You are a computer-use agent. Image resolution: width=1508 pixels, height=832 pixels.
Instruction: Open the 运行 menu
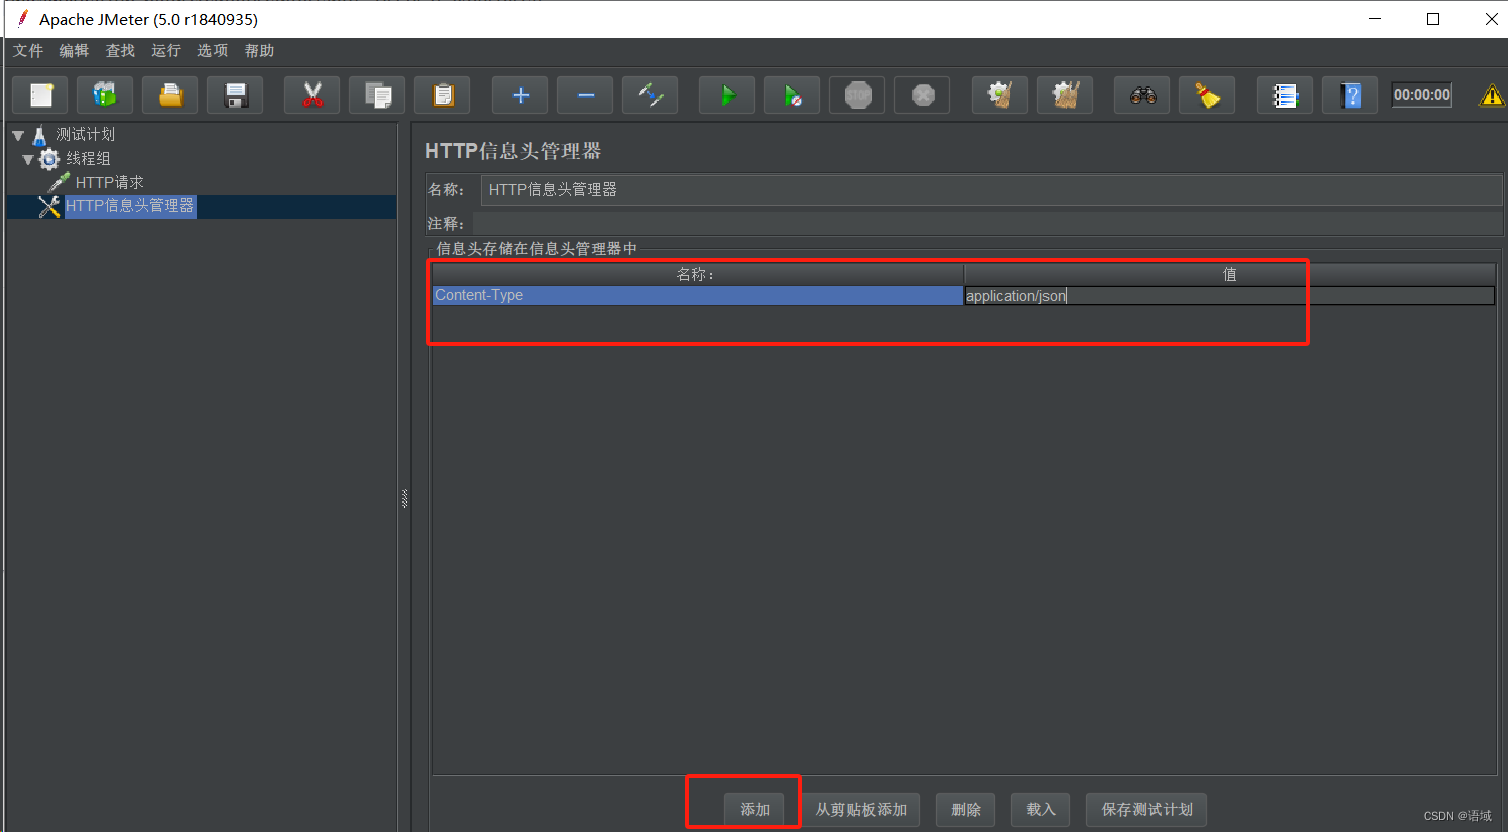(x=166, y=51)
